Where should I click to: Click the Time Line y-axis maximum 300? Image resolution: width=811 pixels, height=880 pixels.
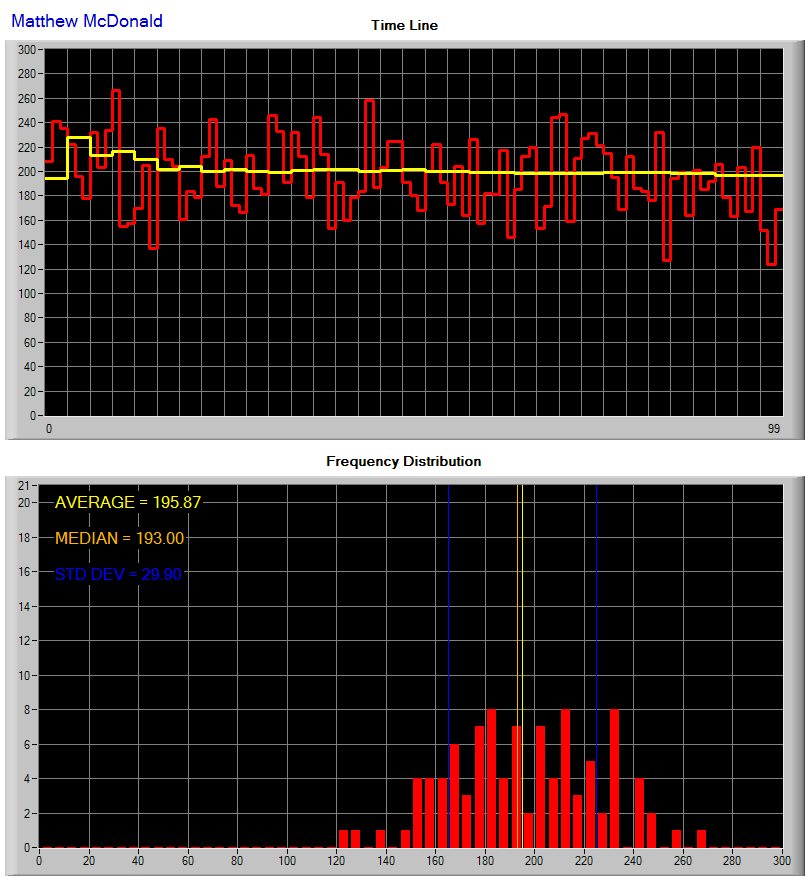pyautogui.click(x=26, y=50)
